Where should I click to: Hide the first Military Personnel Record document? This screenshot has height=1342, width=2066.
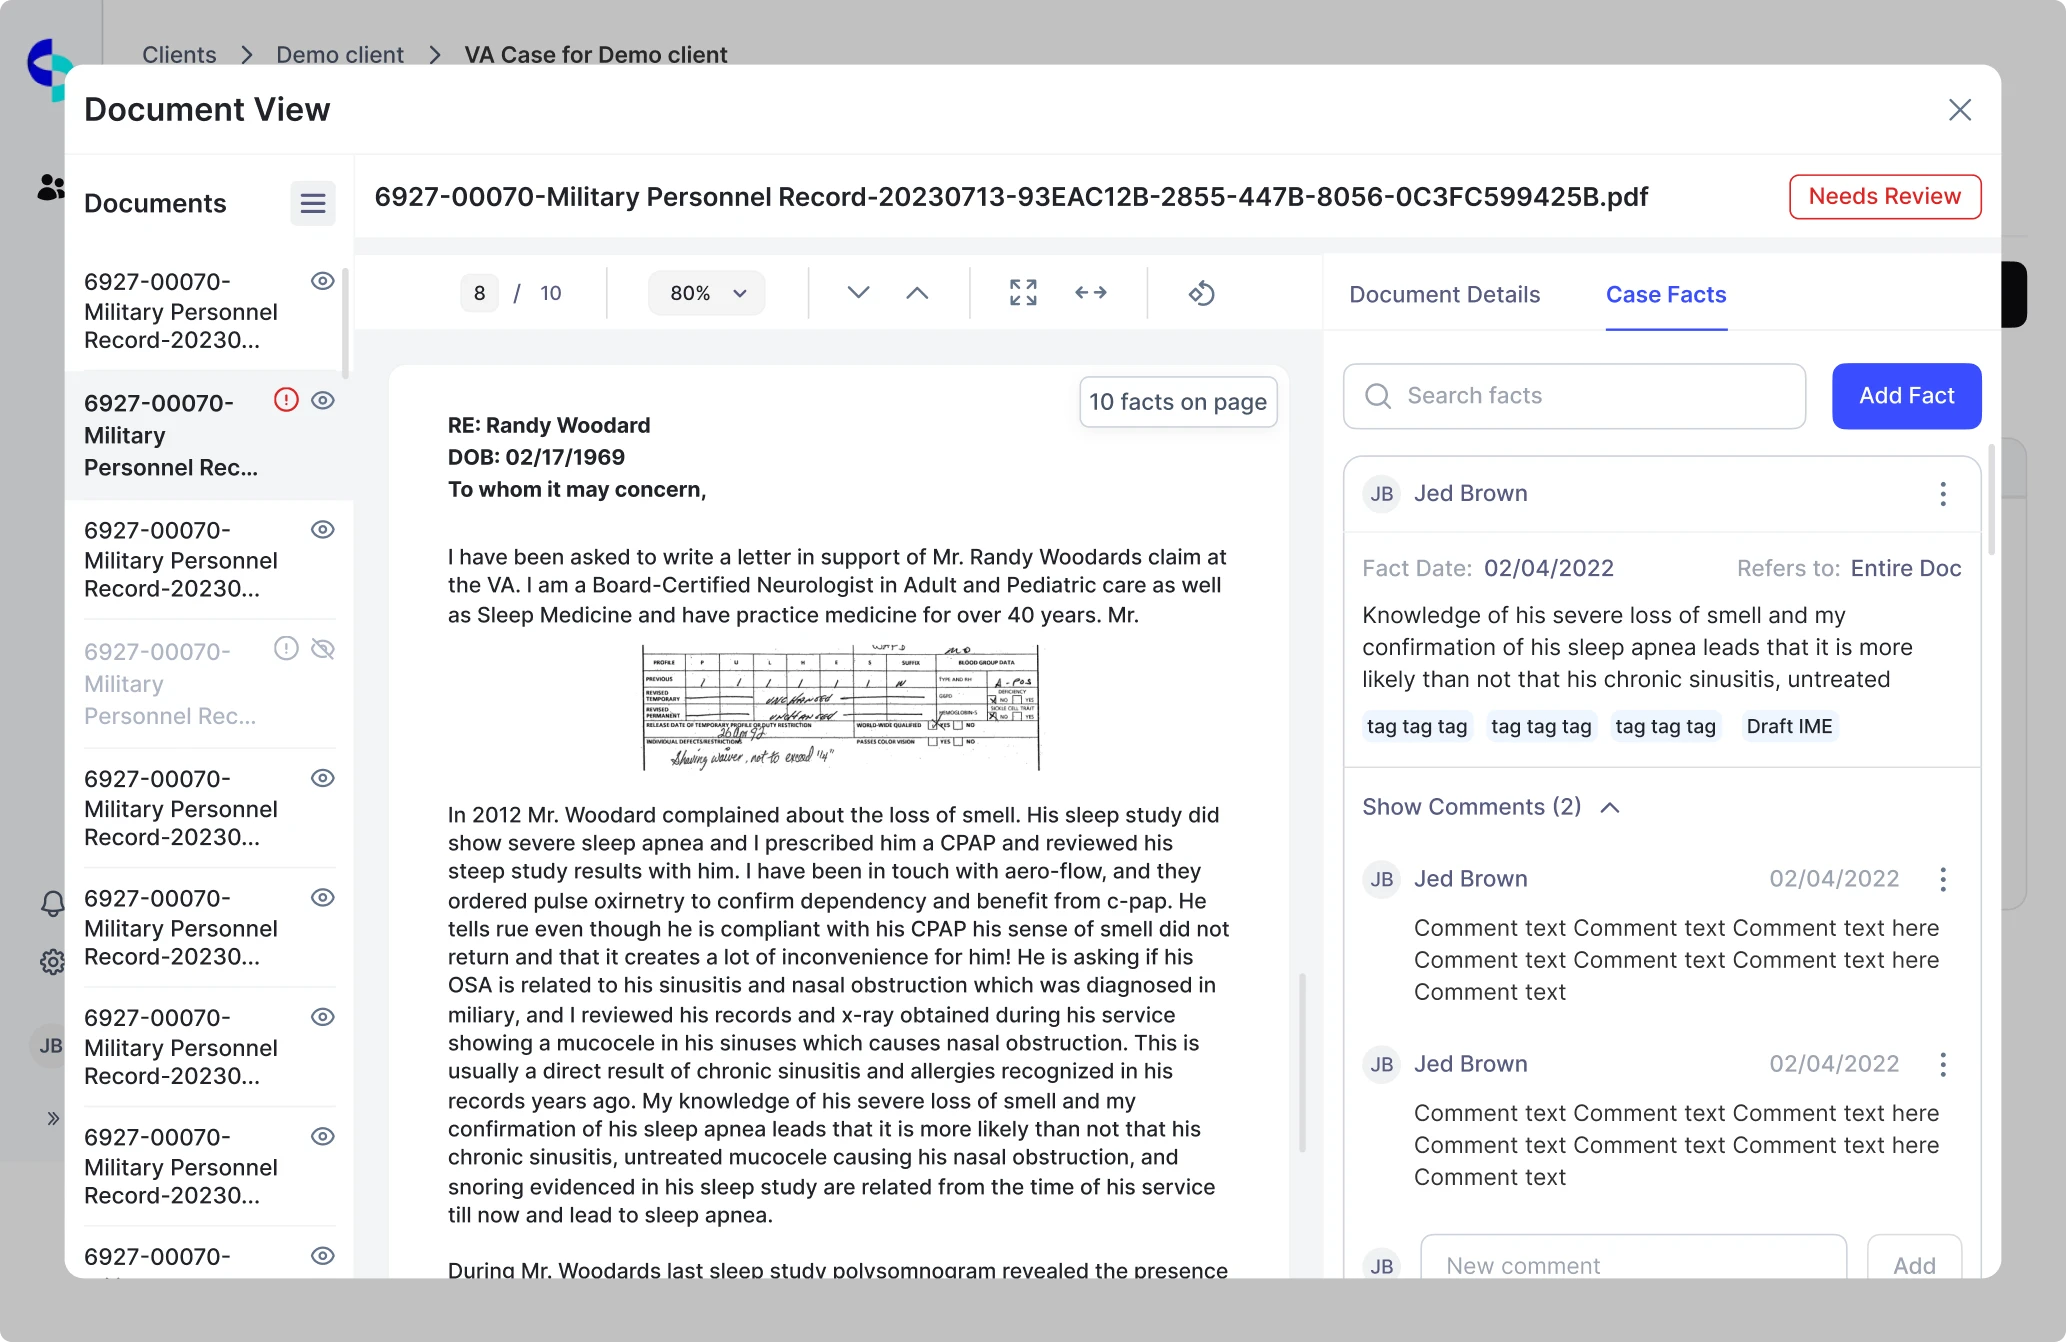click(322, 281)
